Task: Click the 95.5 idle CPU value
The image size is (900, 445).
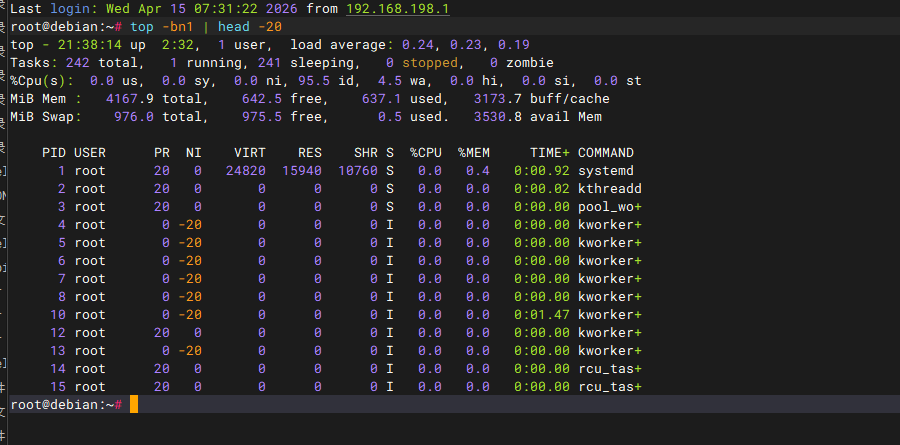Action: [313, 81]
